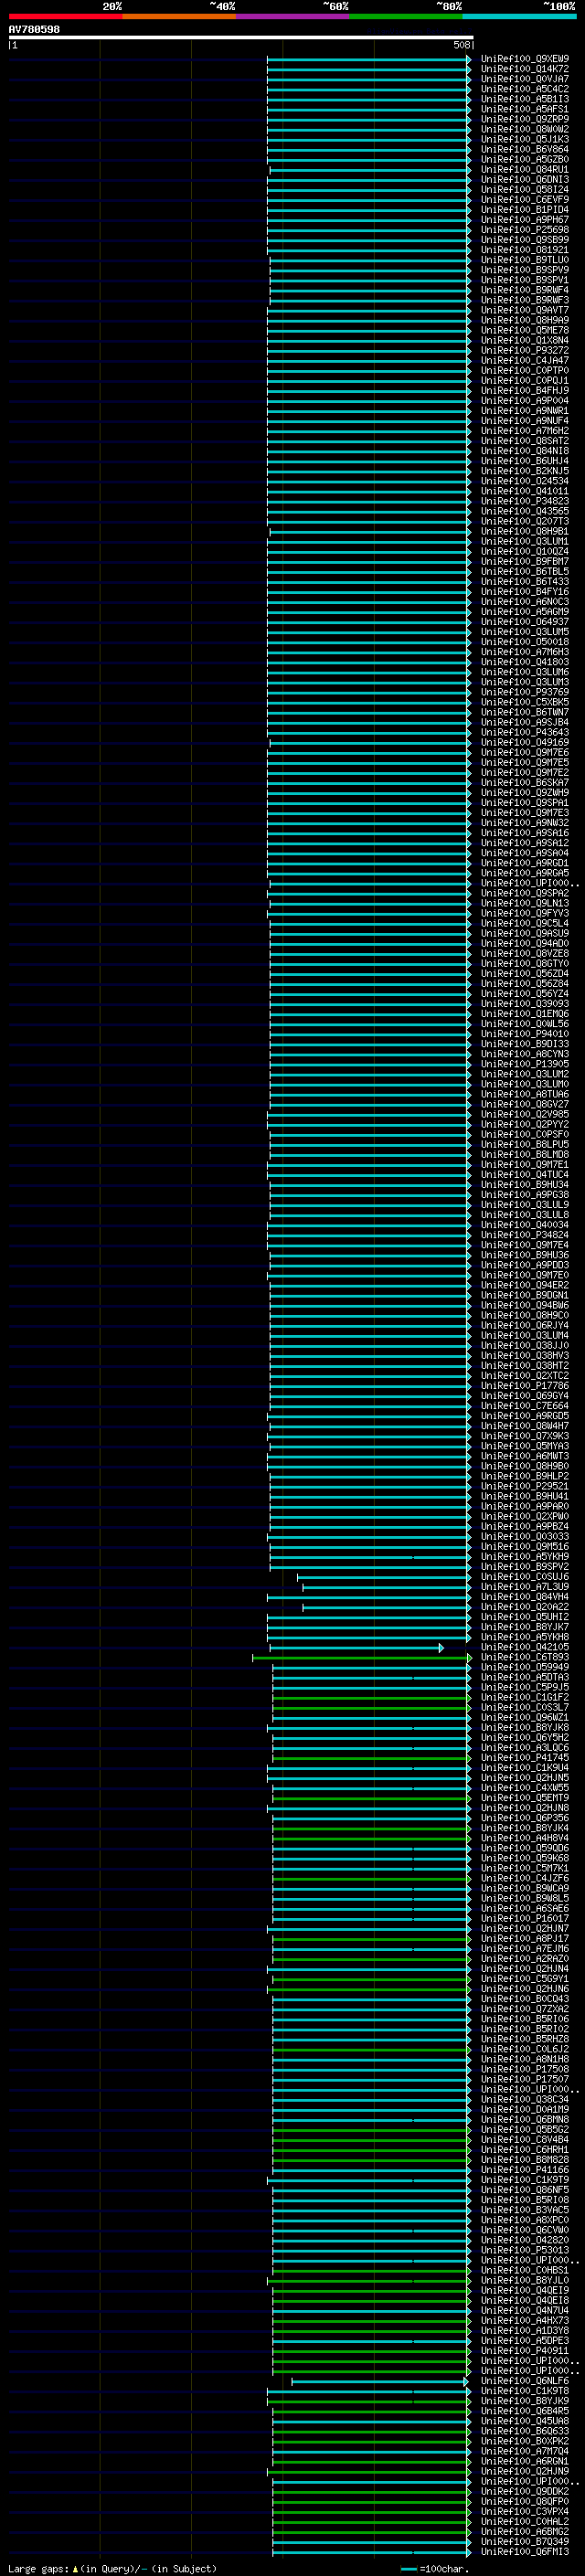
Task: Click the white query sequence bar
Action: point(241,38)
